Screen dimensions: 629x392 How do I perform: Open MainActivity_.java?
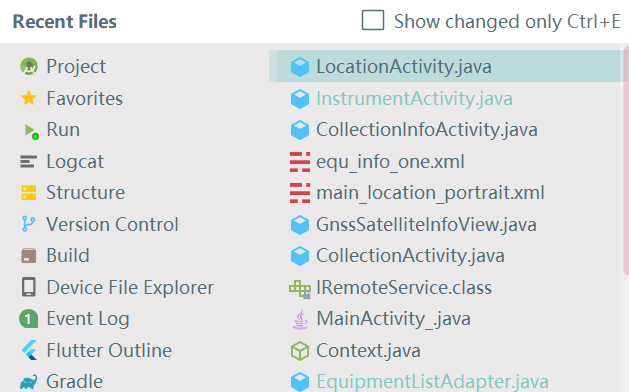(393, 319)
